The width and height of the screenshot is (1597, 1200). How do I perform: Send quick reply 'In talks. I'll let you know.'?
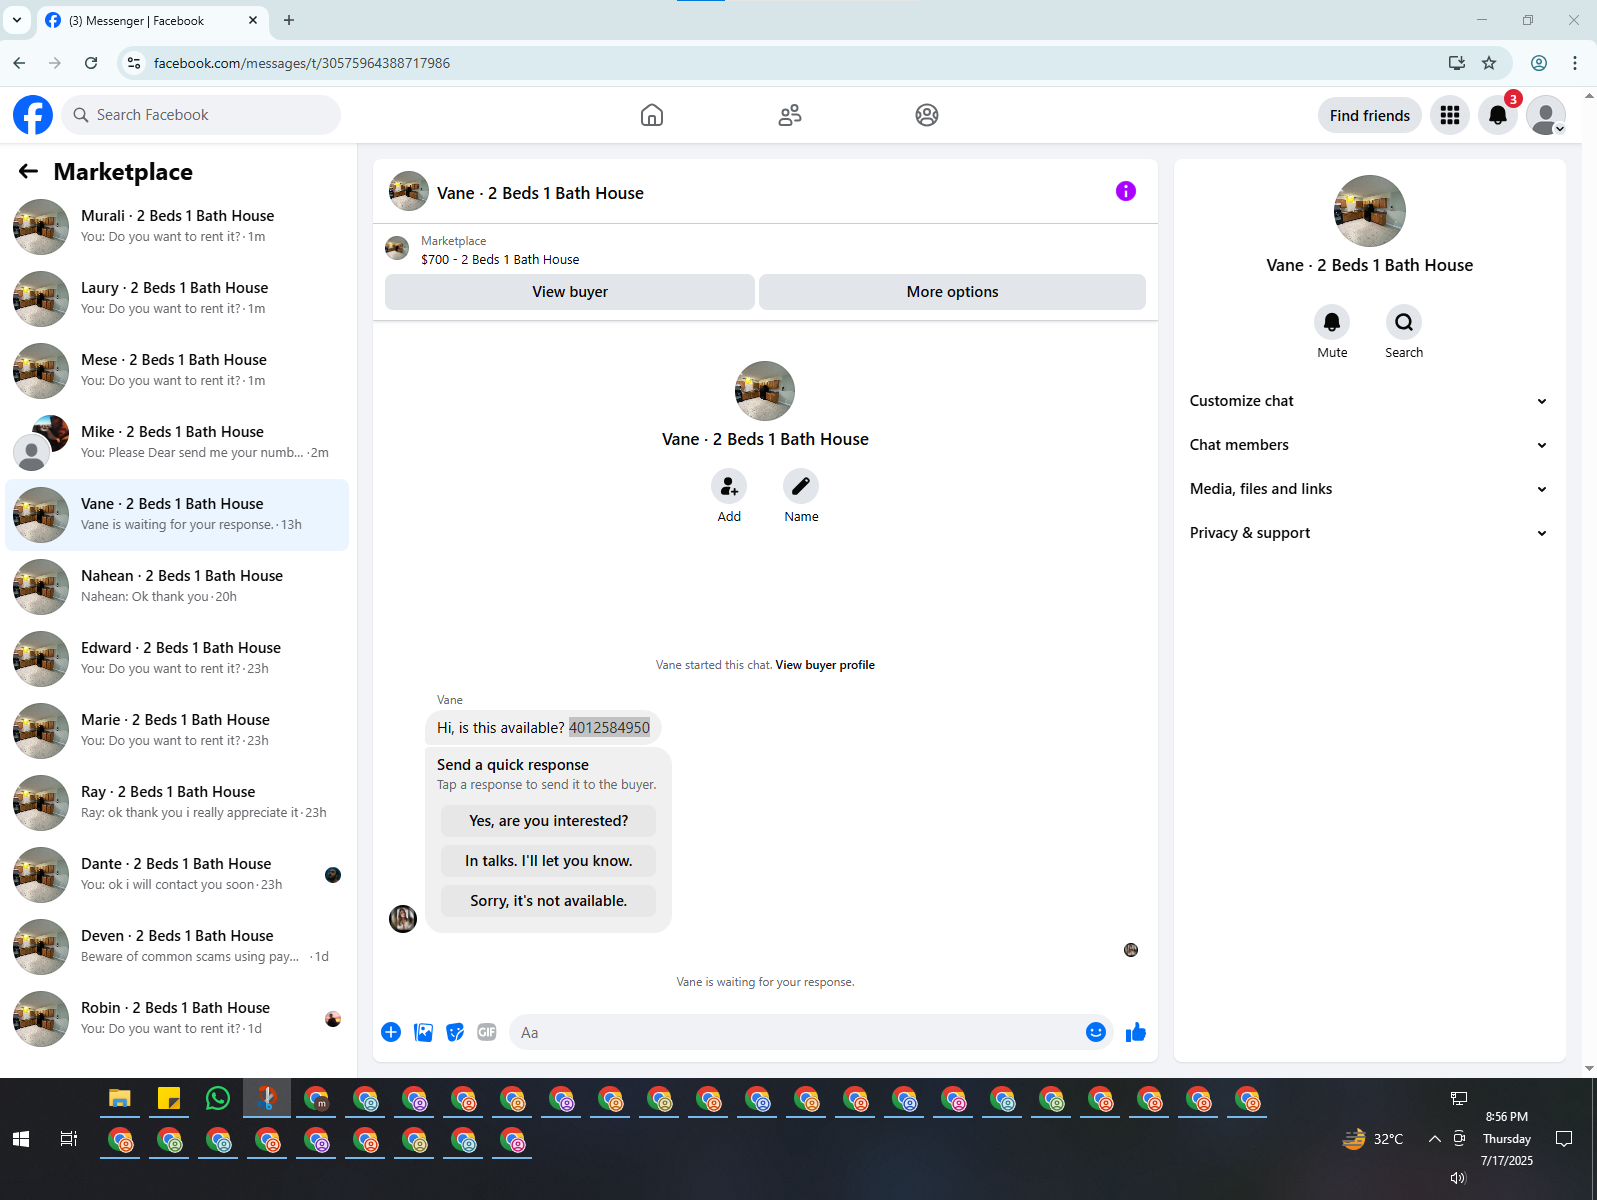pos(548,861)
